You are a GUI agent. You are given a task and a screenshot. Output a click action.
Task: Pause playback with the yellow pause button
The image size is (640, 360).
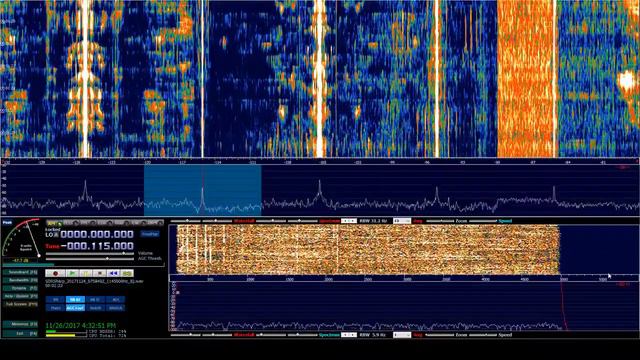click(x=86, y=273)
